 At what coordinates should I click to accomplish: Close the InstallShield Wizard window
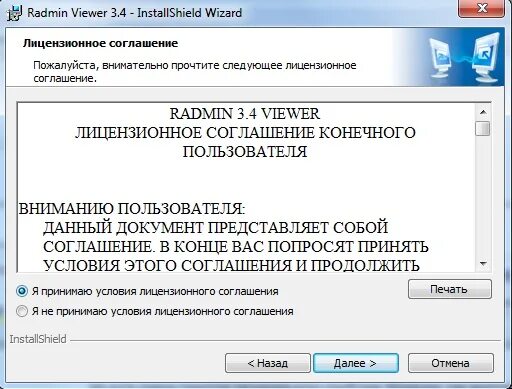(x=482, y=8)
